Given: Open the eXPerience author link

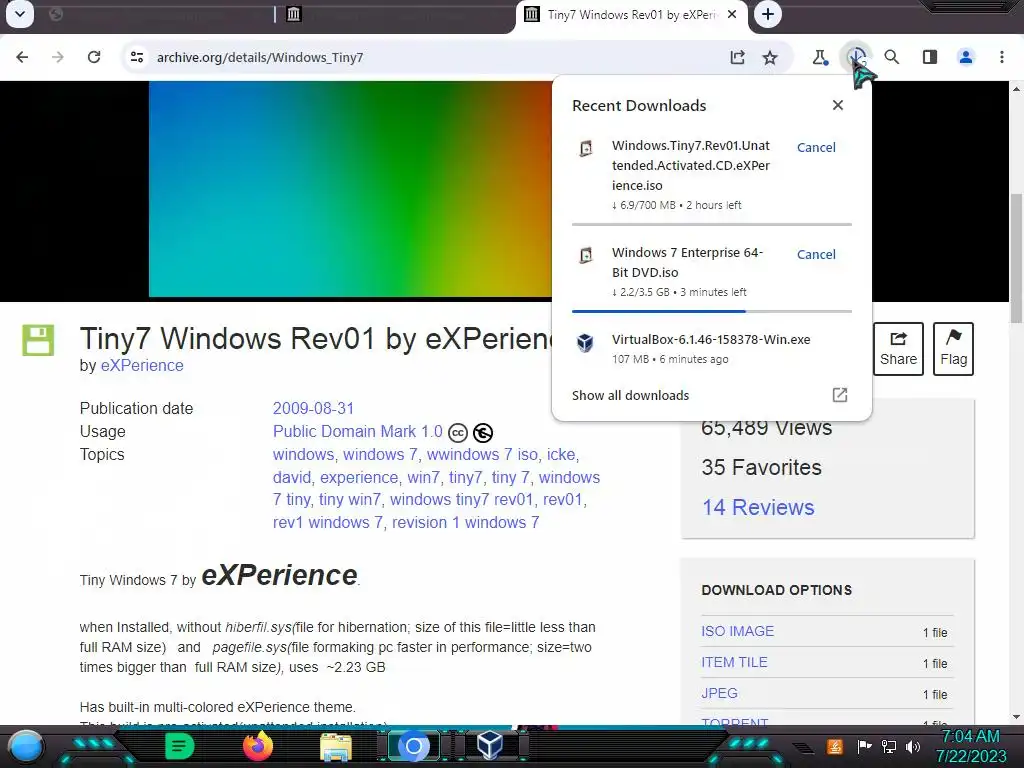Looking at the screenshot, I should 142,366.
